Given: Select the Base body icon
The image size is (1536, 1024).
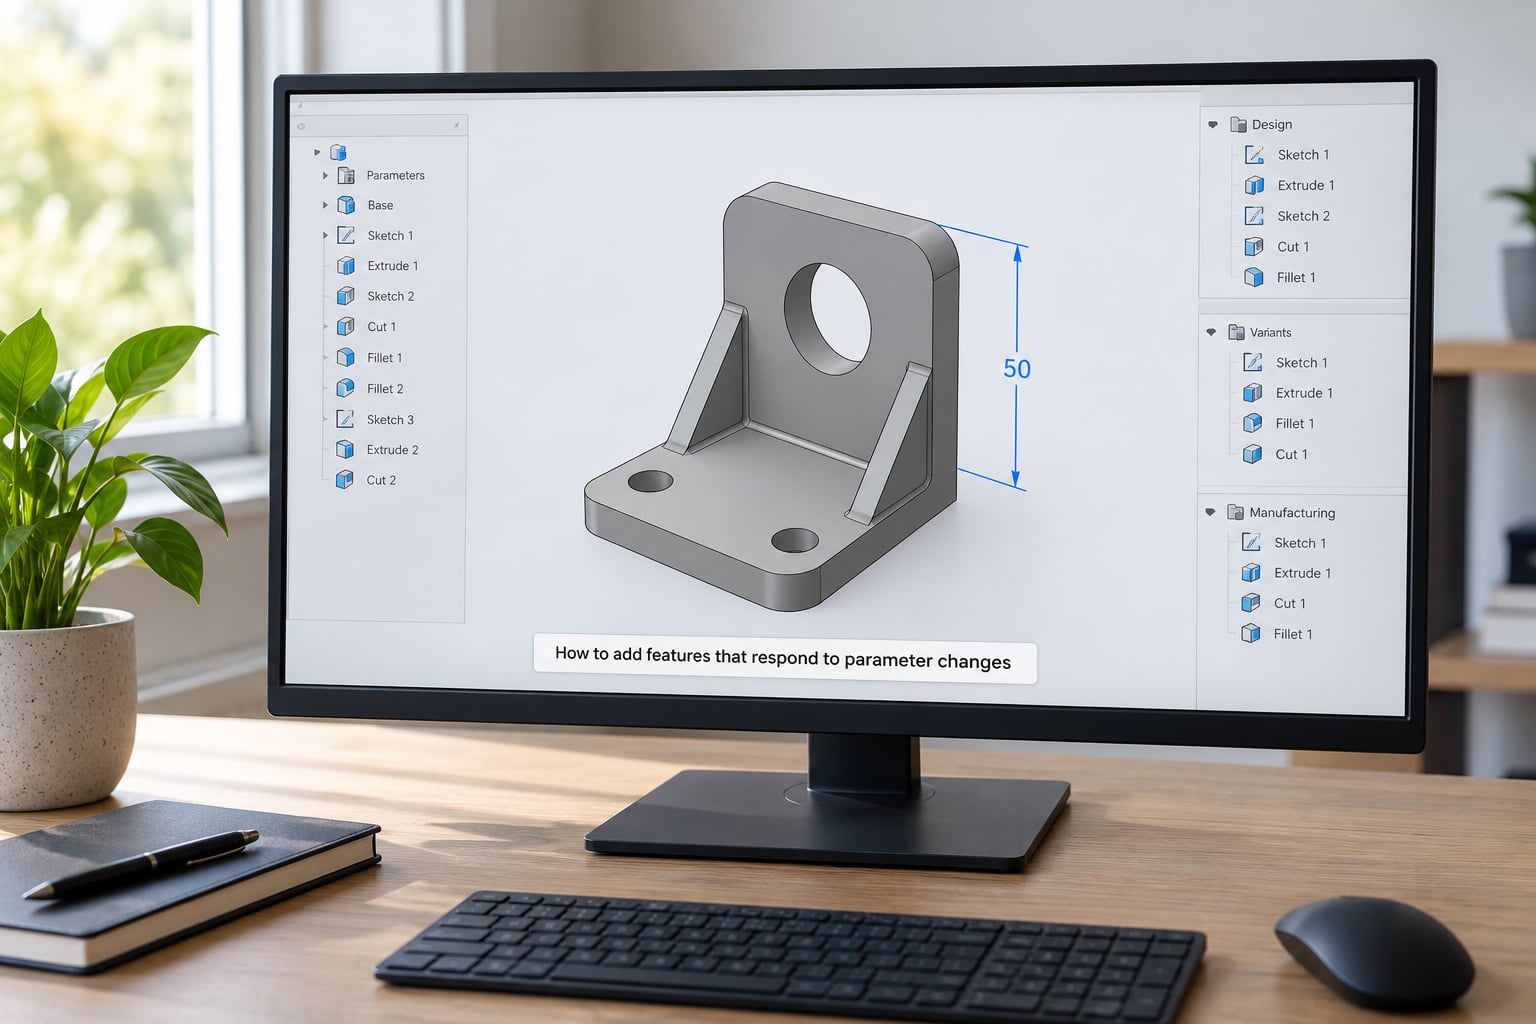Looking at the screenshot, I should coord(346,205).
